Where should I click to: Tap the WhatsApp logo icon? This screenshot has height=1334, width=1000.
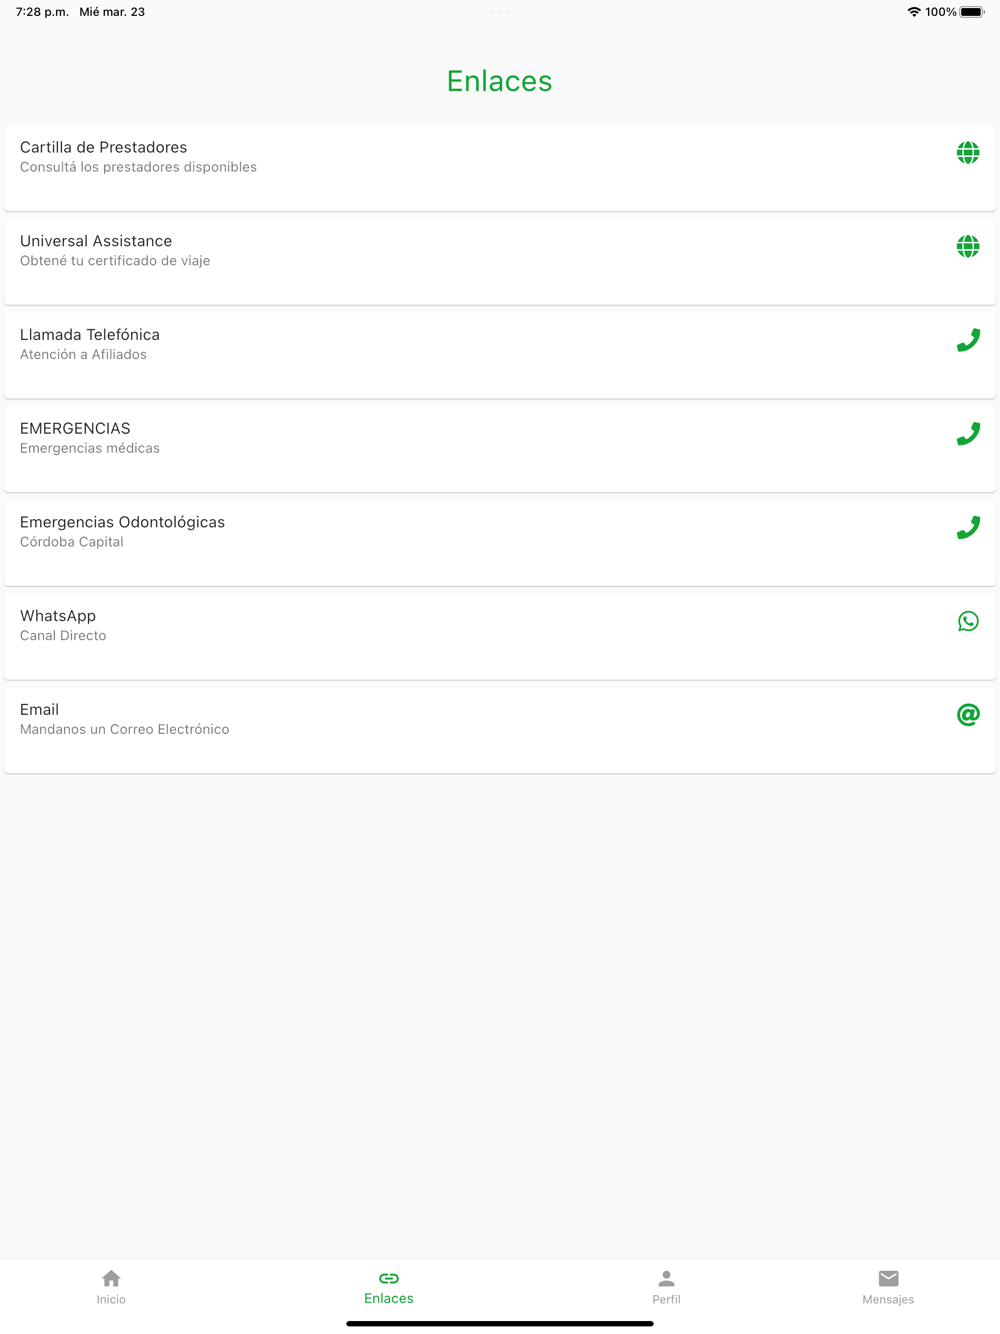[967, 622]
